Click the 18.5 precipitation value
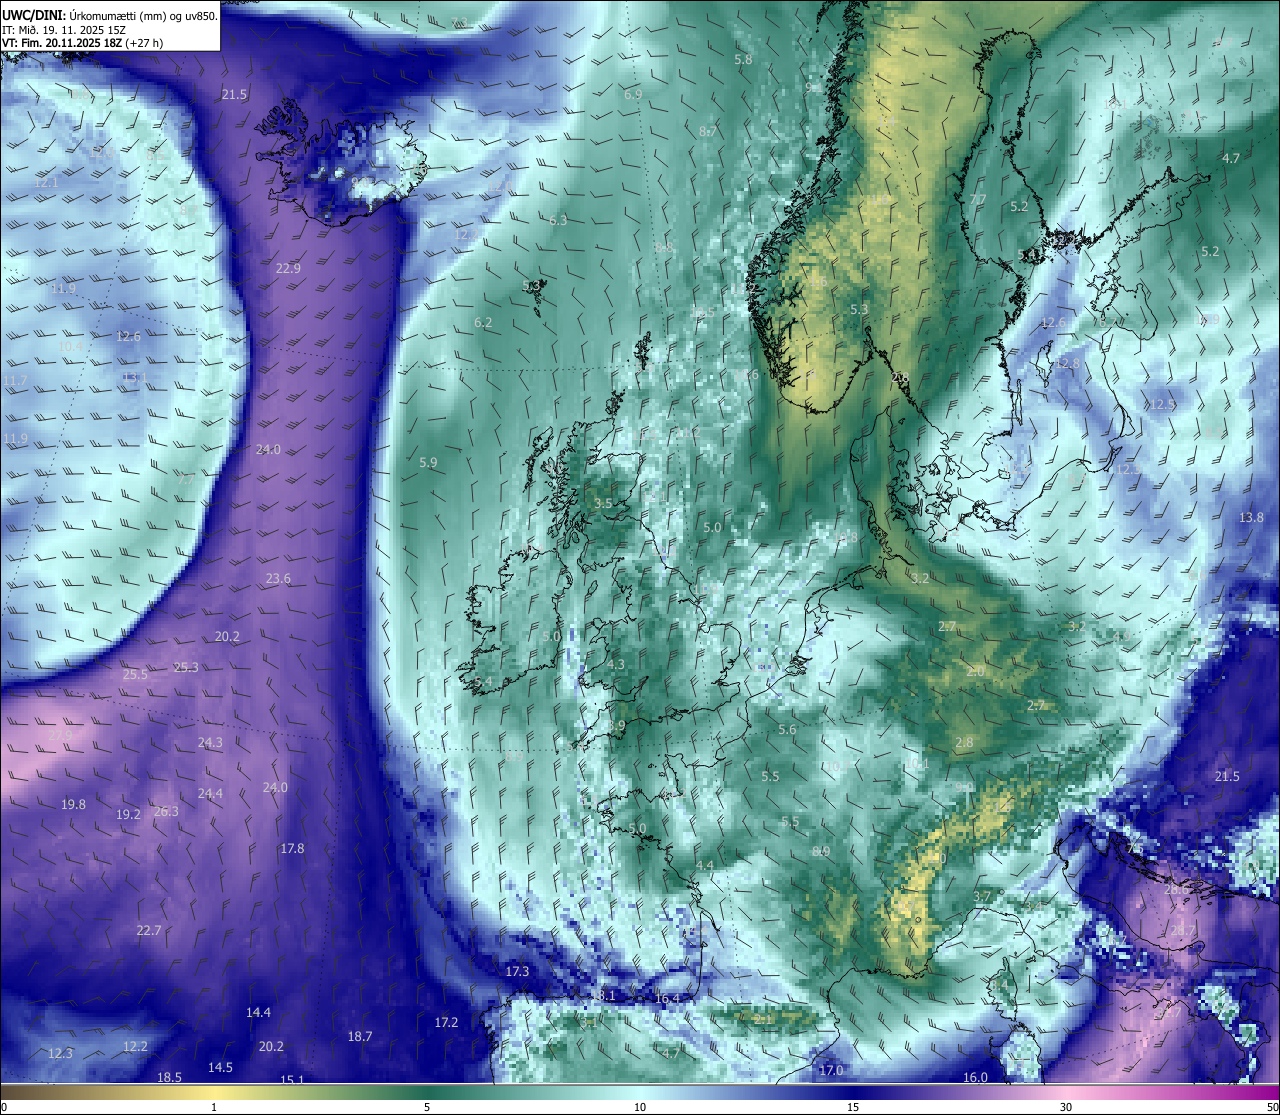 tap(170, 1078)
